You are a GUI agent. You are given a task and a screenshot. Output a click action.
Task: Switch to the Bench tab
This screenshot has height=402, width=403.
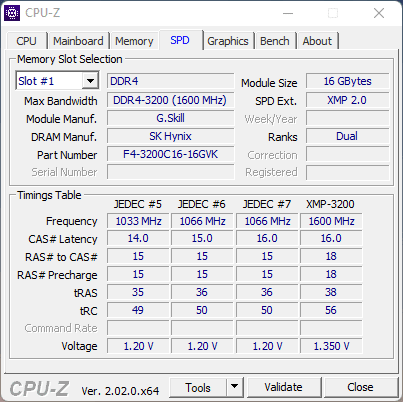point(275,41)
